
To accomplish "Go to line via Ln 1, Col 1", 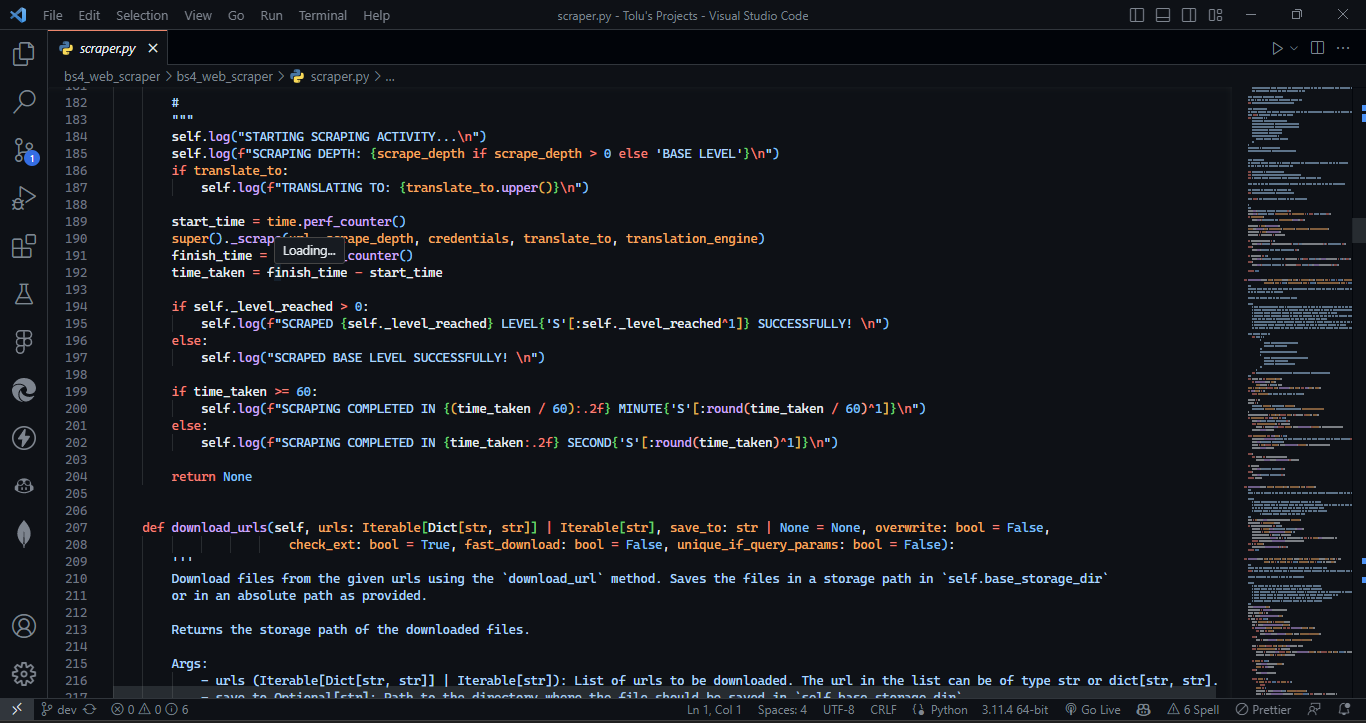I will click(x=714, y=709).
